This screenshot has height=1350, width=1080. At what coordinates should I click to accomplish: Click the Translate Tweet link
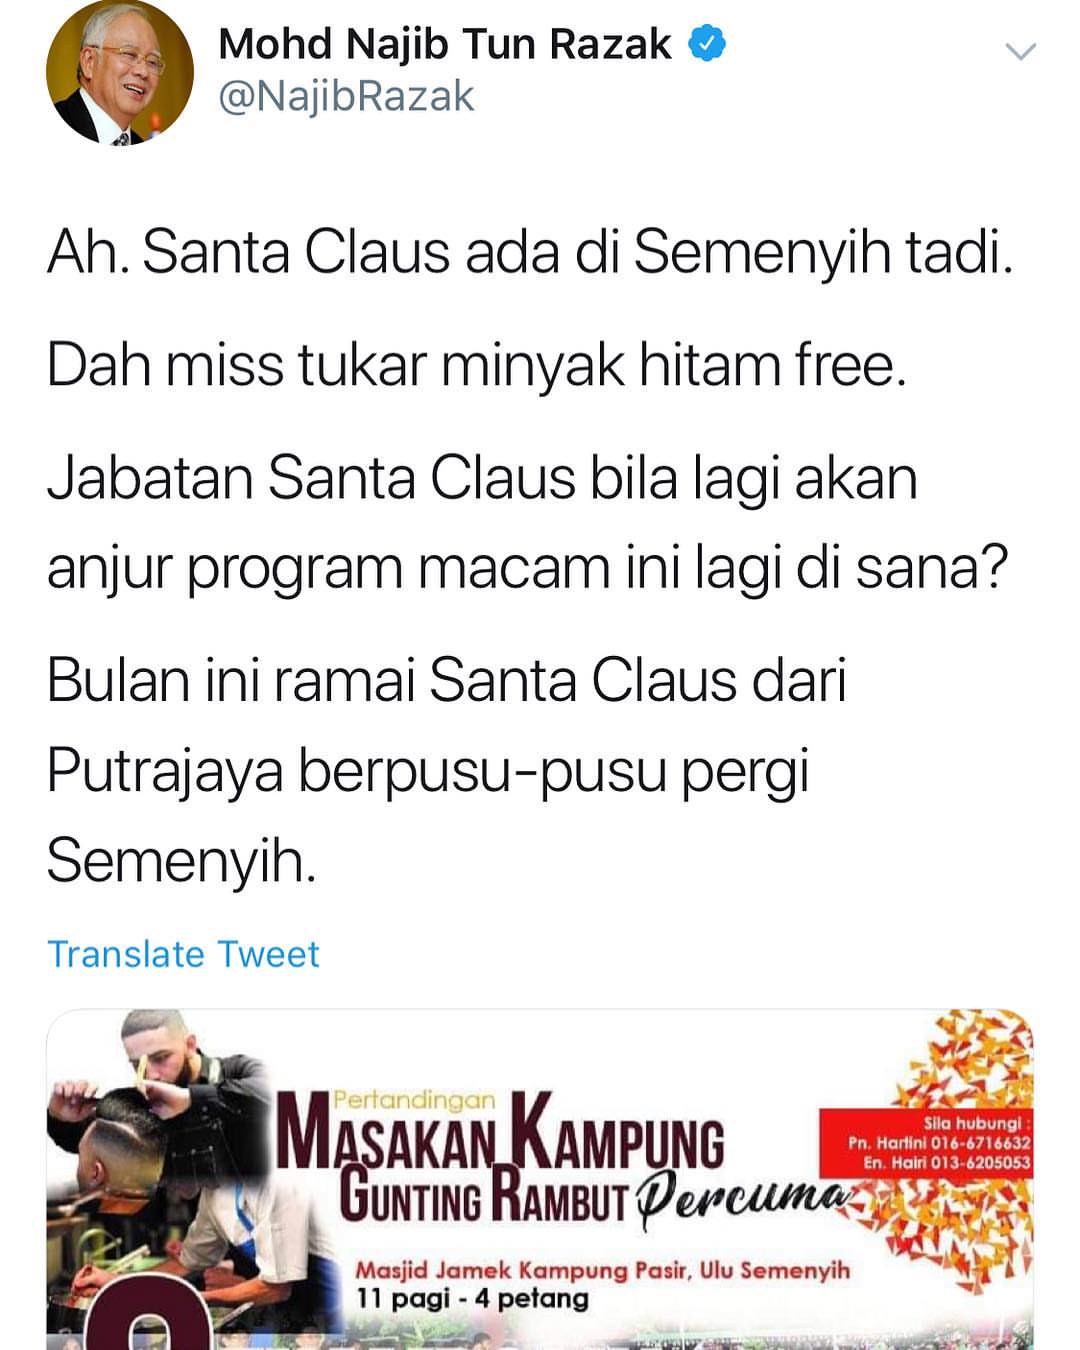(183, 954)
